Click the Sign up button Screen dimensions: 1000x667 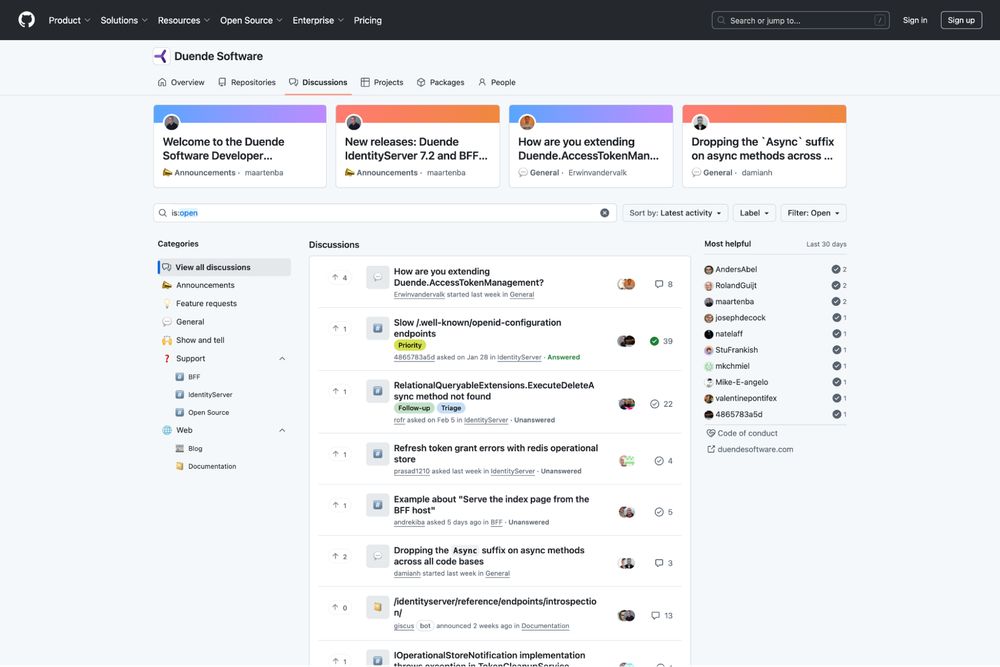pos(961,20)
